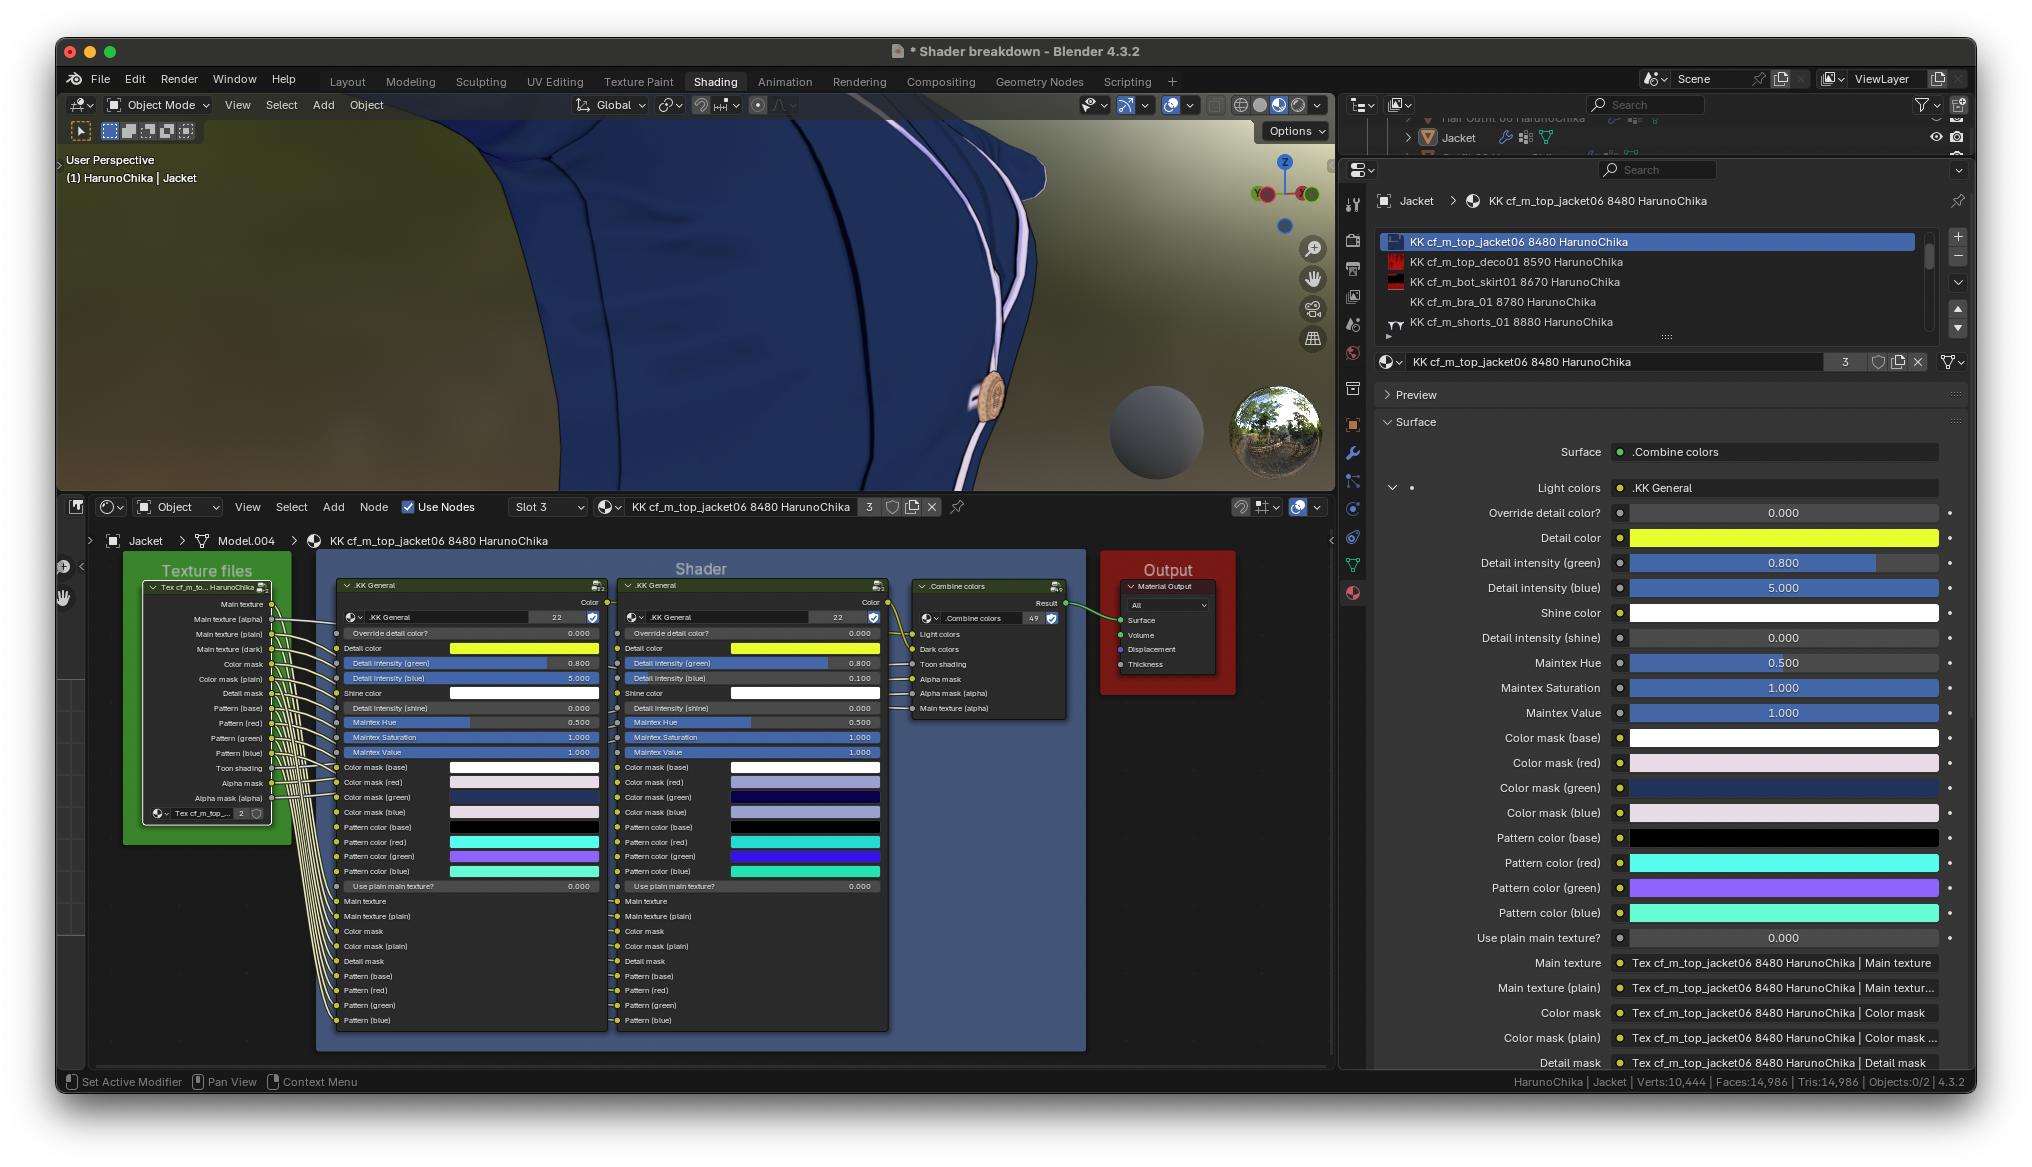Select KK cf_m_bot_skirt01 8670 material slot
The height and width of the screenshot is (1167, 2032).
1514,282
